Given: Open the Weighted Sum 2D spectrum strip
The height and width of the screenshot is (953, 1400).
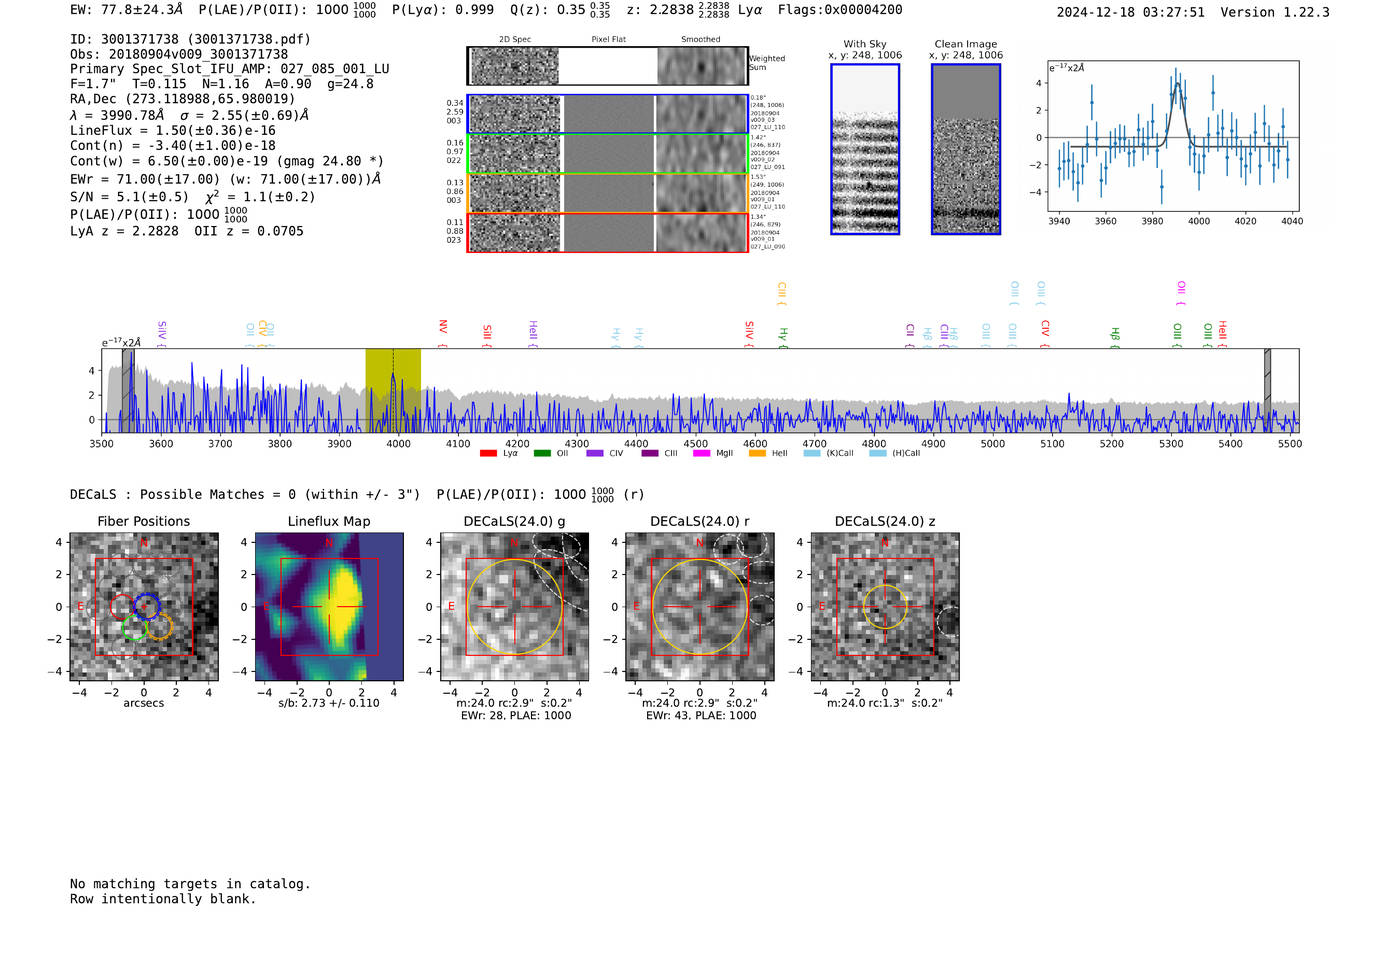Looking at the screenshot, I should pos(607,66).
